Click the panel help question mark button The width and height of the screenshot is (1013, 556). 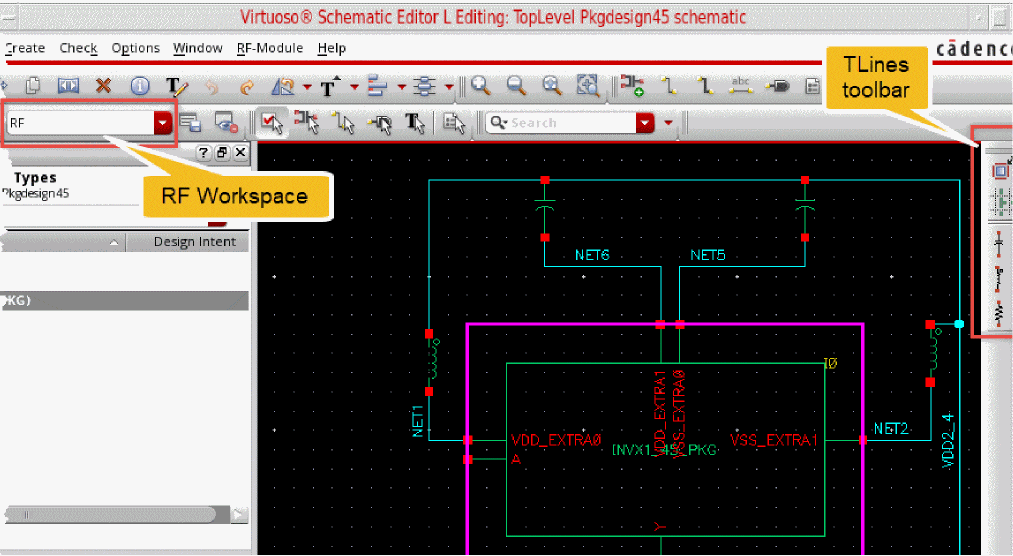tap(203, 152)
